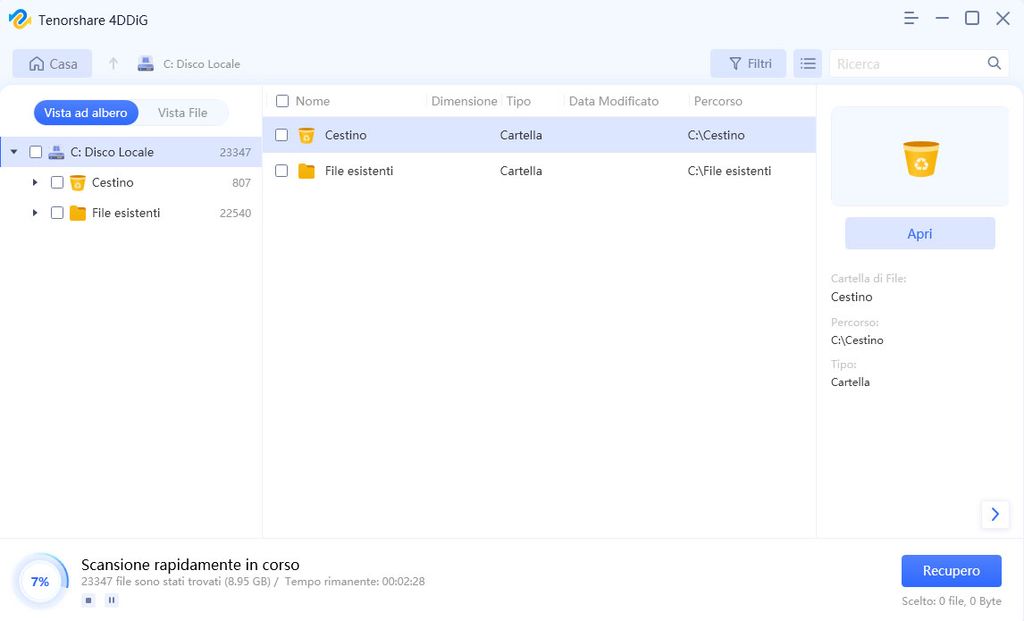The width and height of the screenshot is (1024, 621).
Task: Check the Cestino checkbox in file list
Action: [x=282, y=135]
